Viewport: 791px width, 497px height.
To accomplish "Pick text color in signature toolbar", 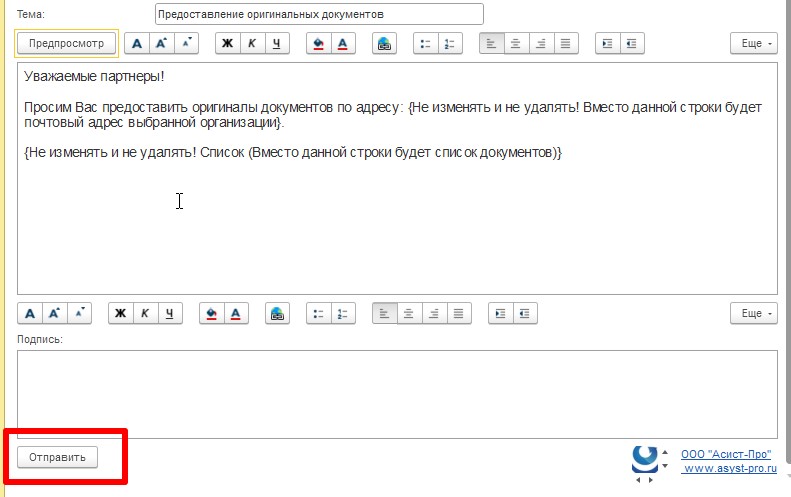I will [x=236, y=313].
